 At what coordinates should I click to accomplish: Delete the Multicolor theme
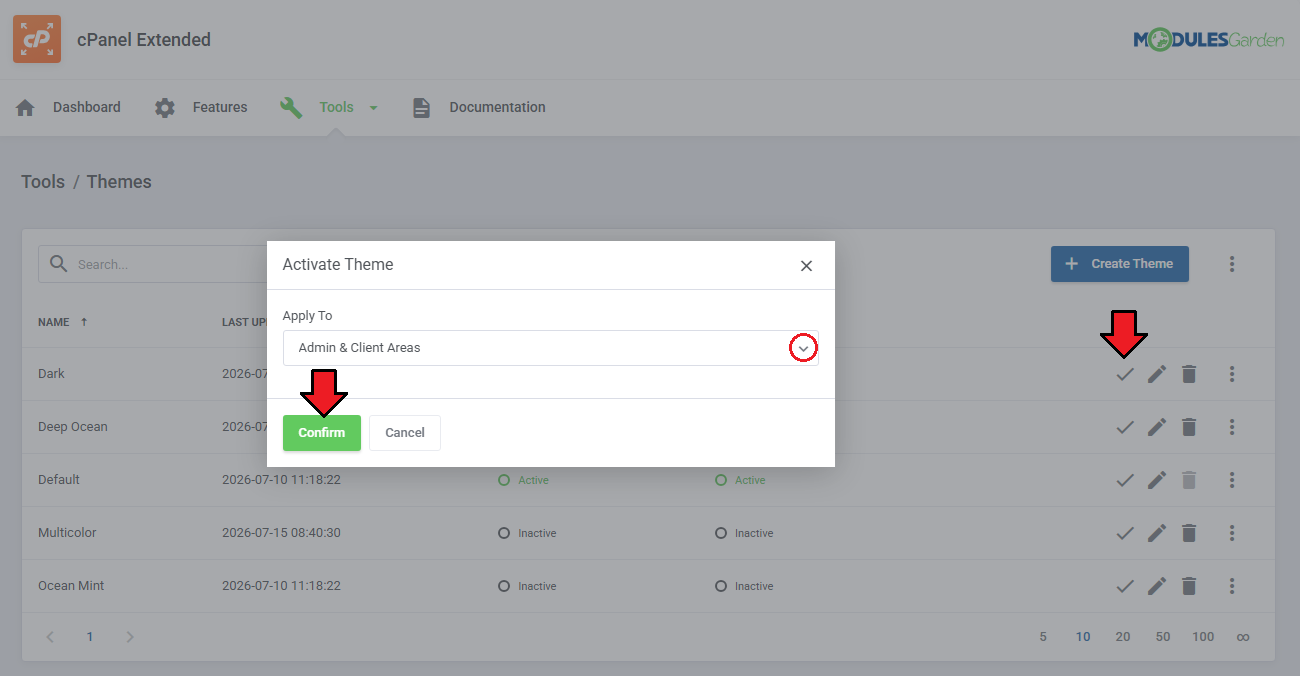pyautogui.click(x=1189, y=533)
